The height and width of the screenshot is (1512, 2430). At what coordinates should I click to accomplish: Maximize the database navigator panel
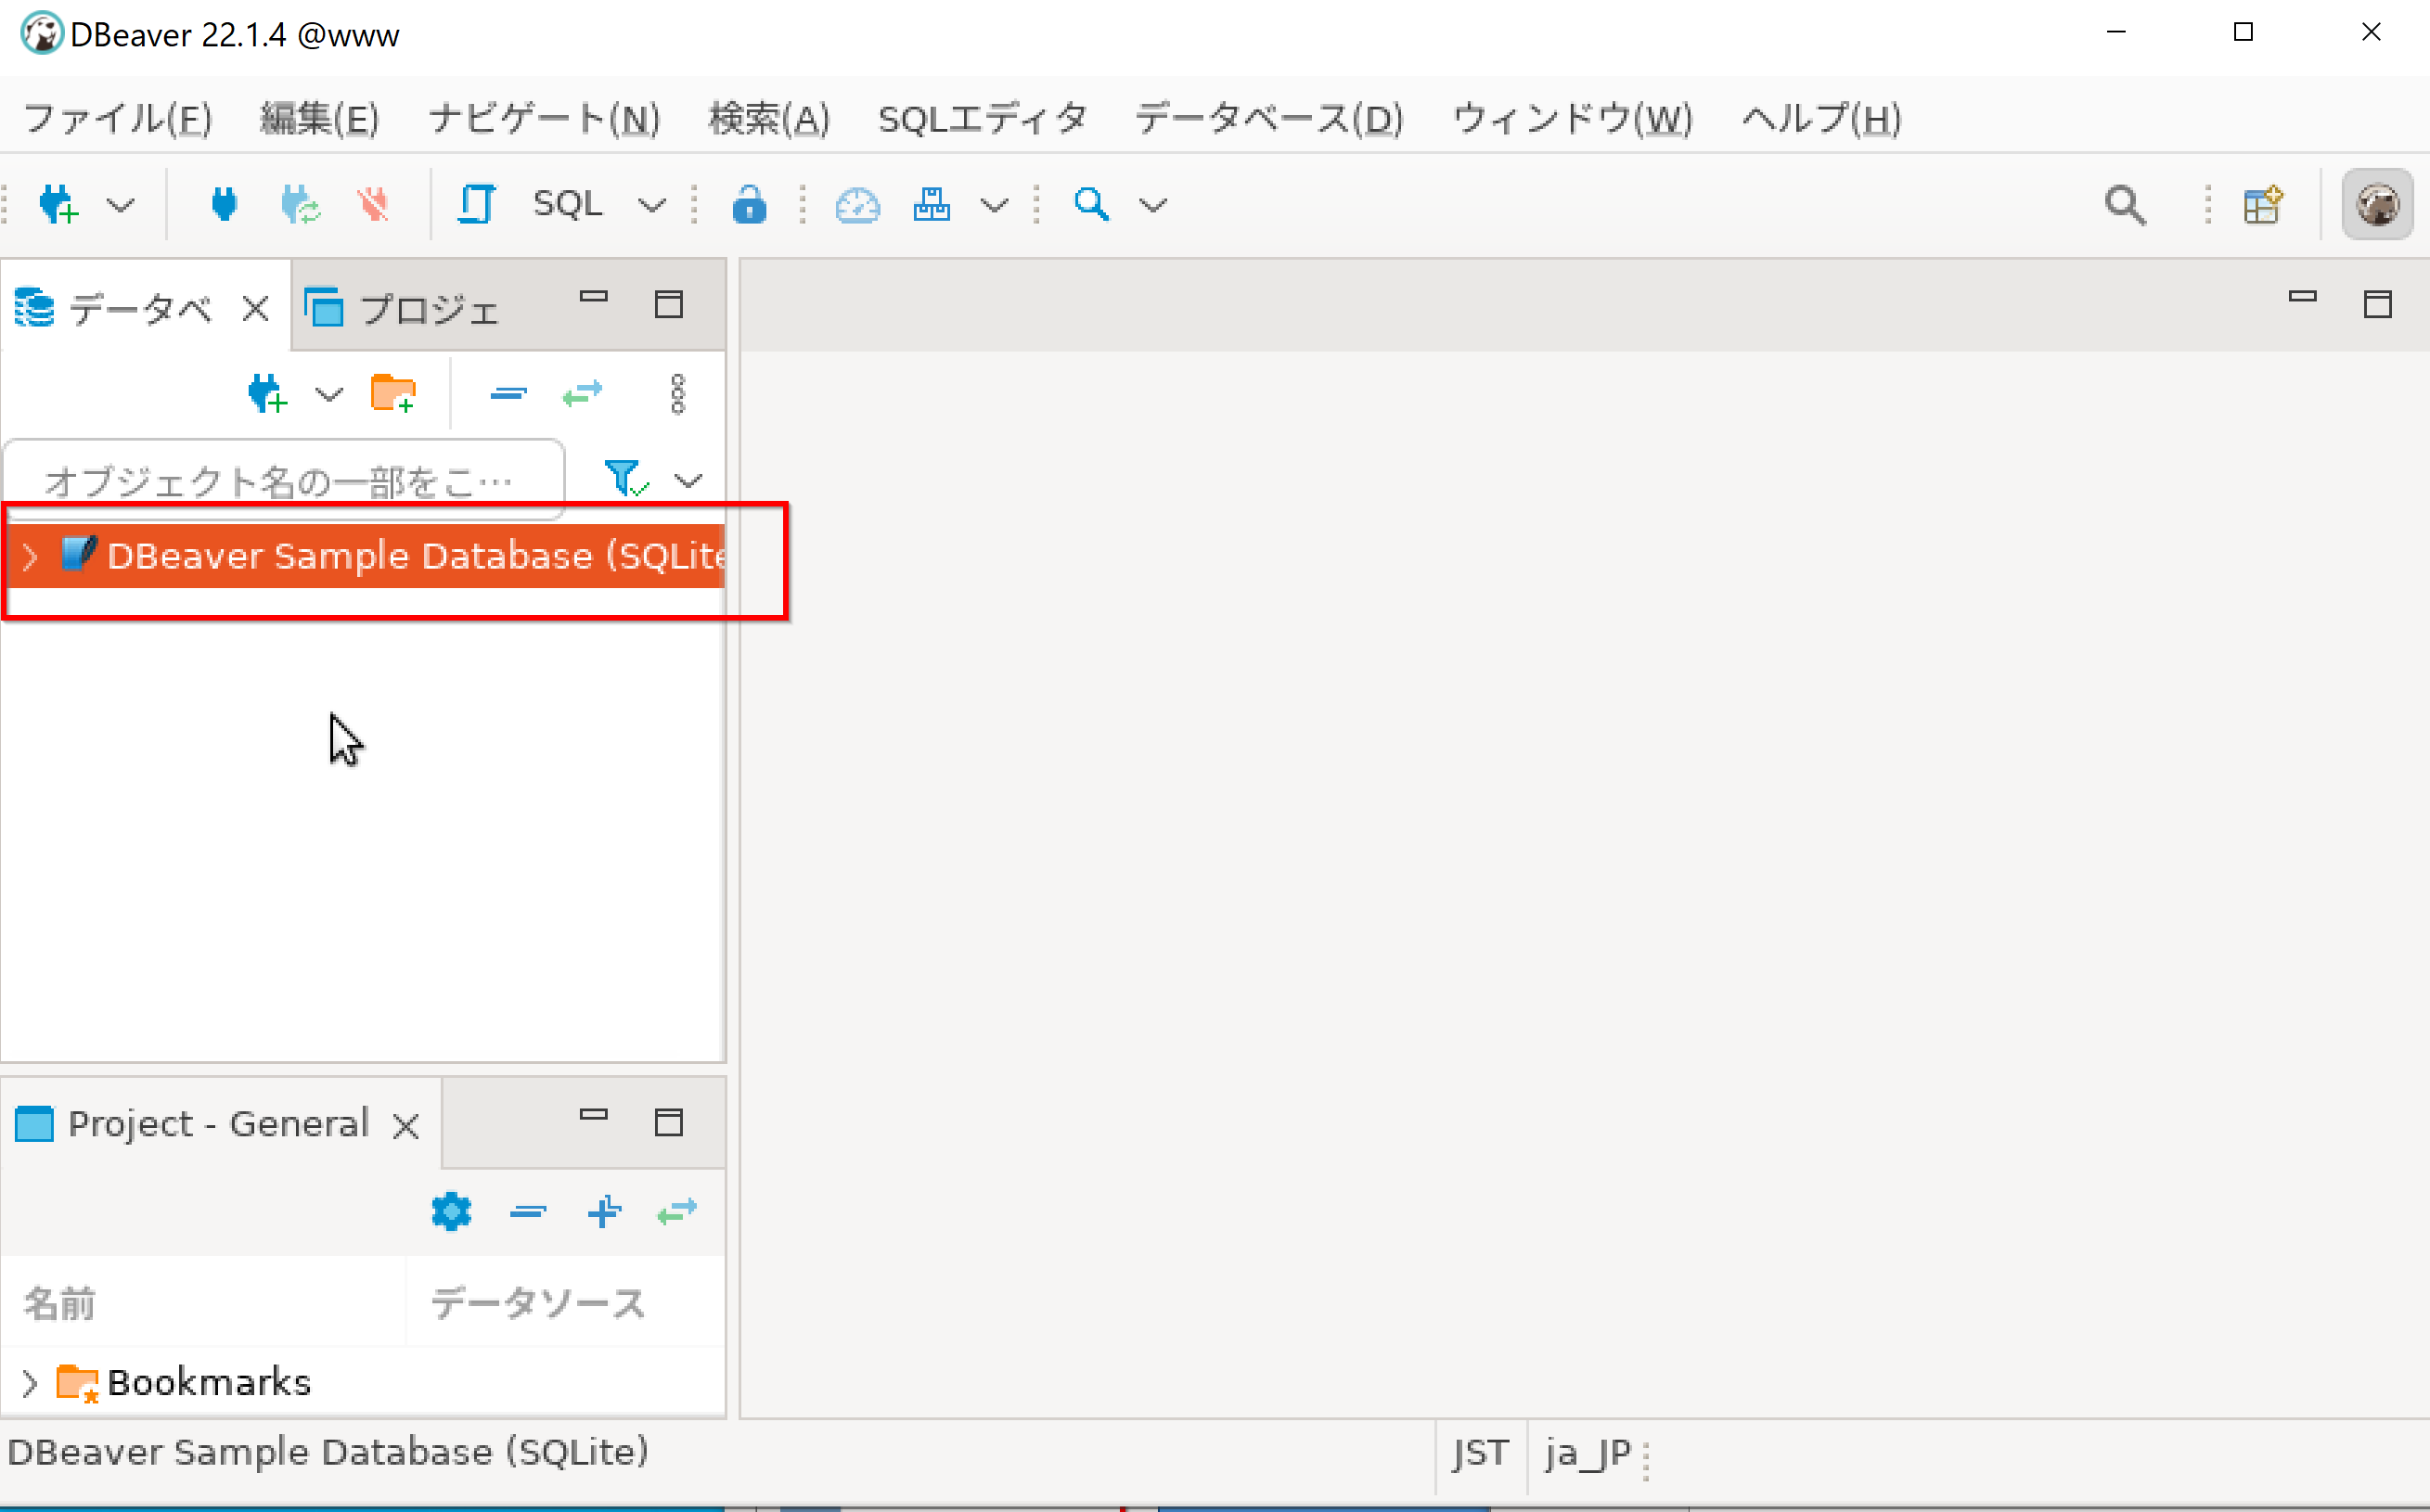(668, 304)
